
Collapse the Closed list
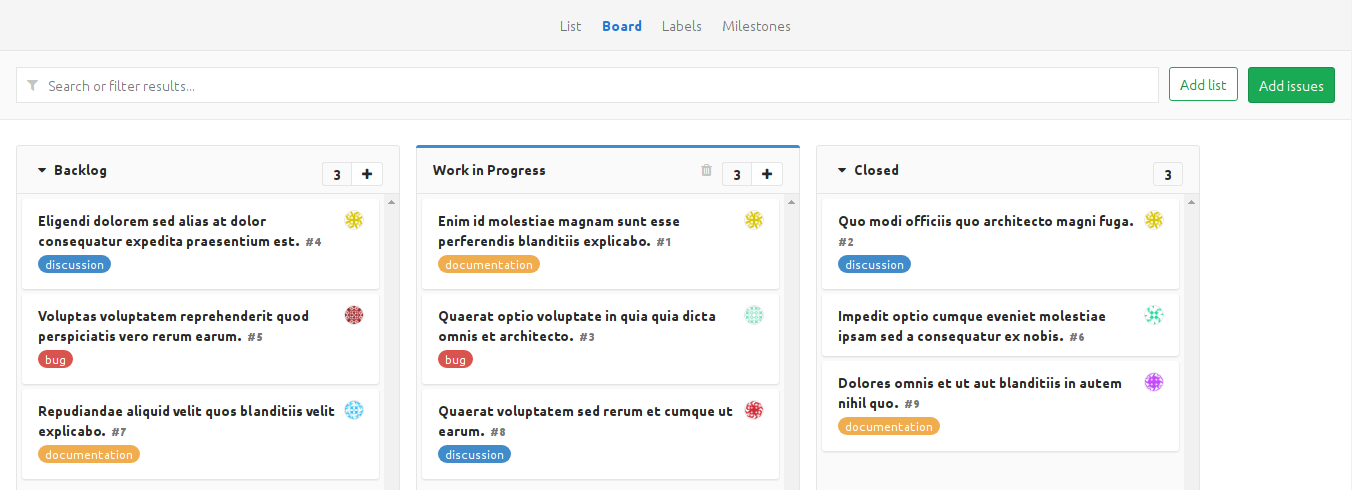pyautogui.click(x=842, y=171)
